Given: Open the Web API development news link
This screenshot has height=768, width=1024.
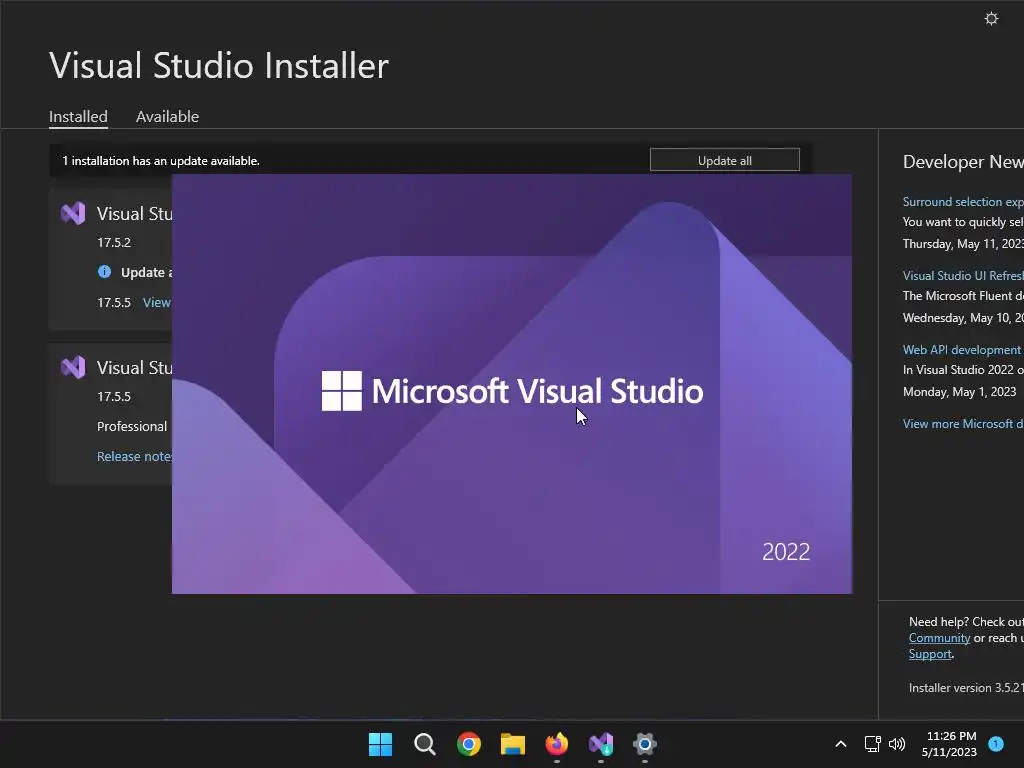Looking at the screenshot, I should pyautogui.click(x=961, y=350).
